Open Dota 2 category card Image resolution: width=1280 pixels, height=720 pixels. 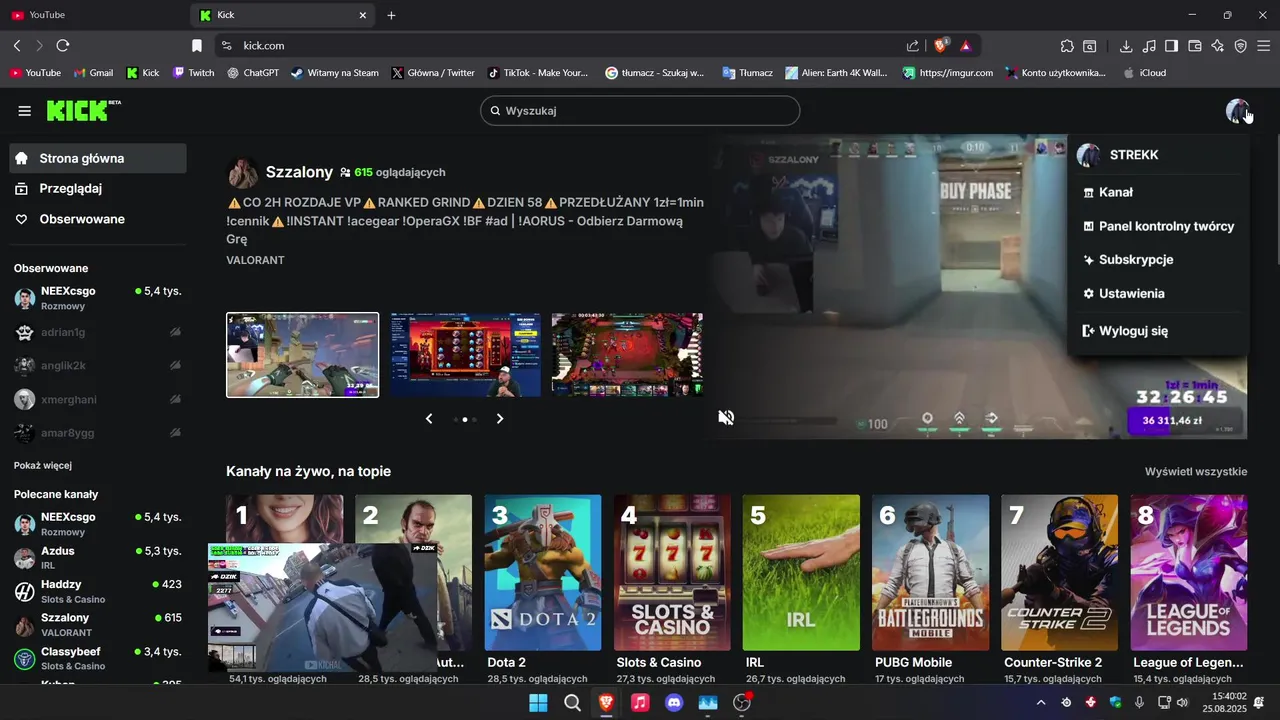[x=543, y=573]
